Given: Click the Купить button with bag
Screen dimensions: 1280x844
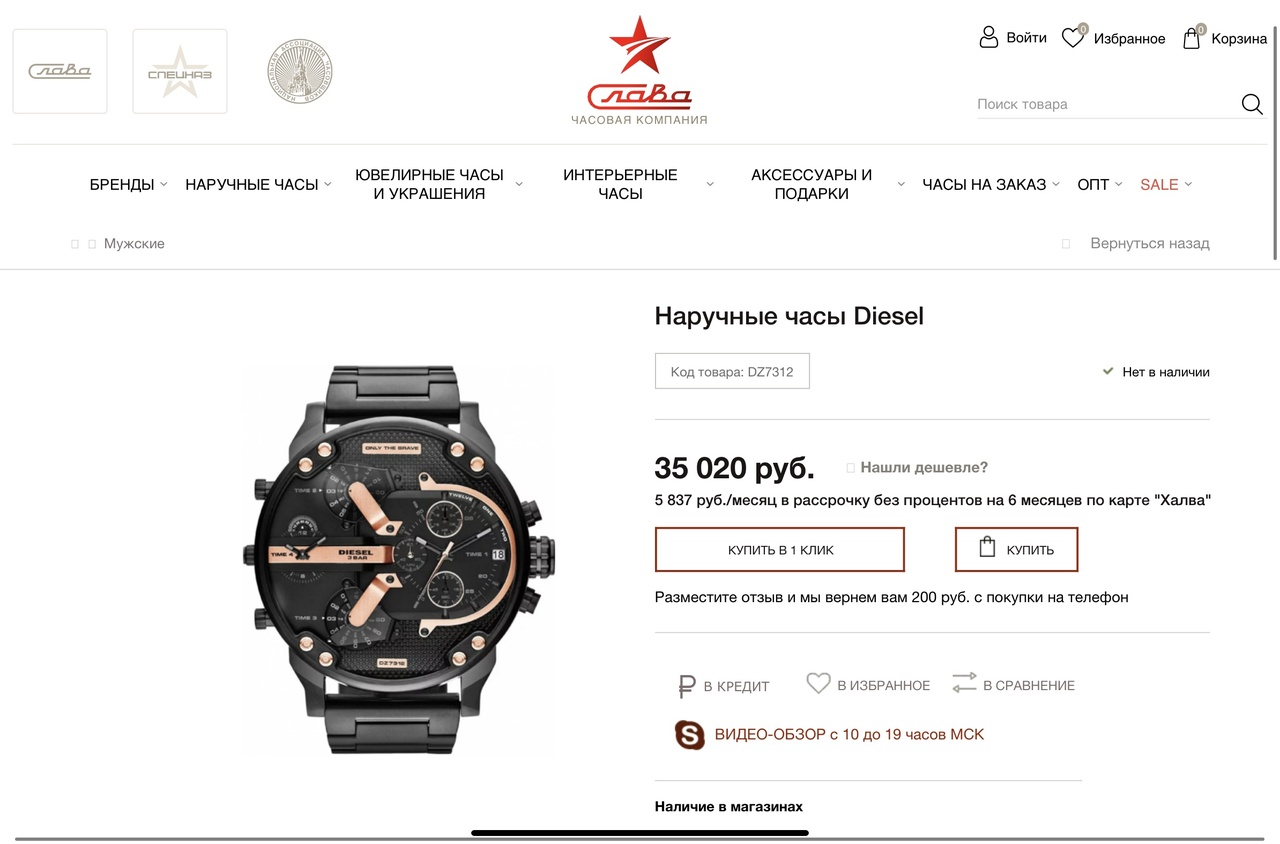Looking at the screenshot, I should [x=1016, y=550].
